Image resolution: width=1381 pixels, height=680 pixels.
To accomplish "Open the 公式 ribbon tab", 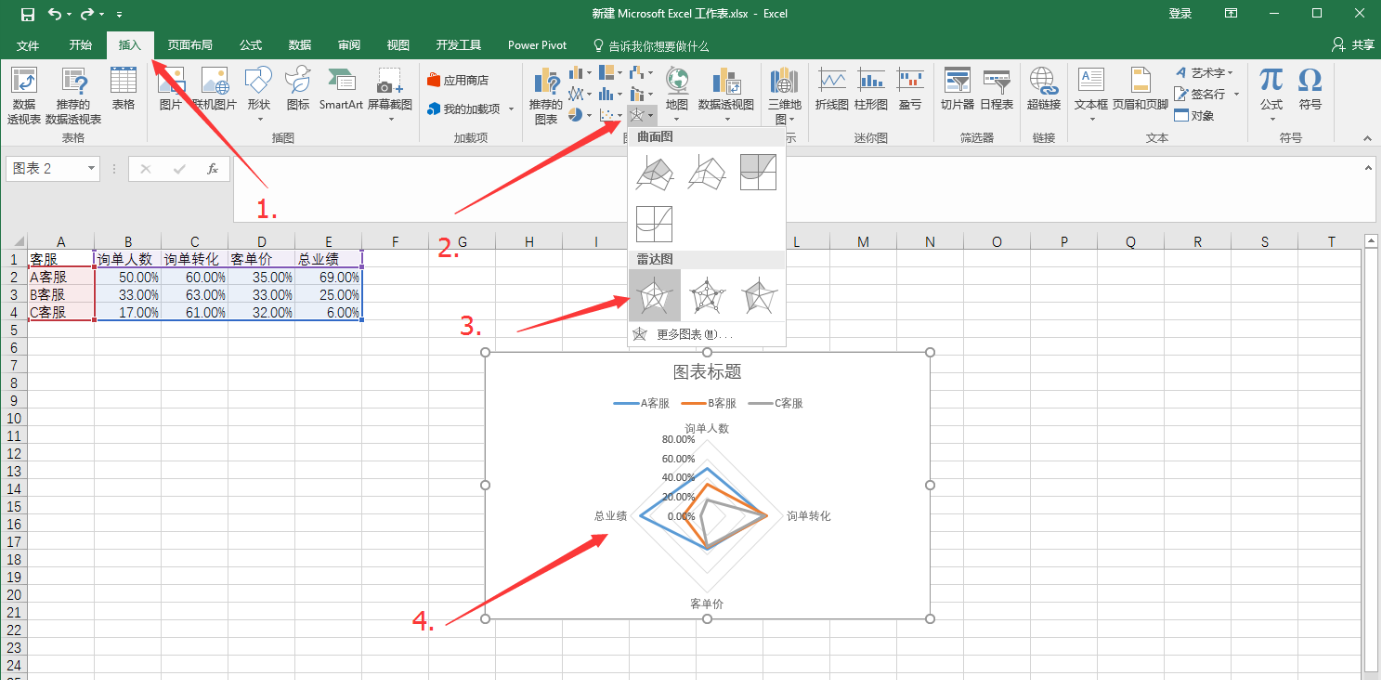I will [x=251, y=45].
